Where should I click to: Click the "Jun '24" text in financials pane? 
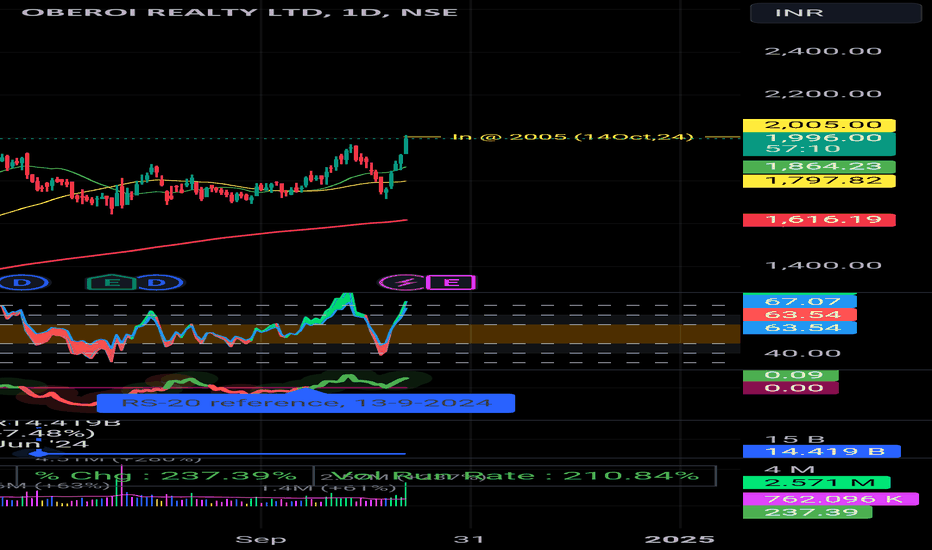[x=44, y=444]
